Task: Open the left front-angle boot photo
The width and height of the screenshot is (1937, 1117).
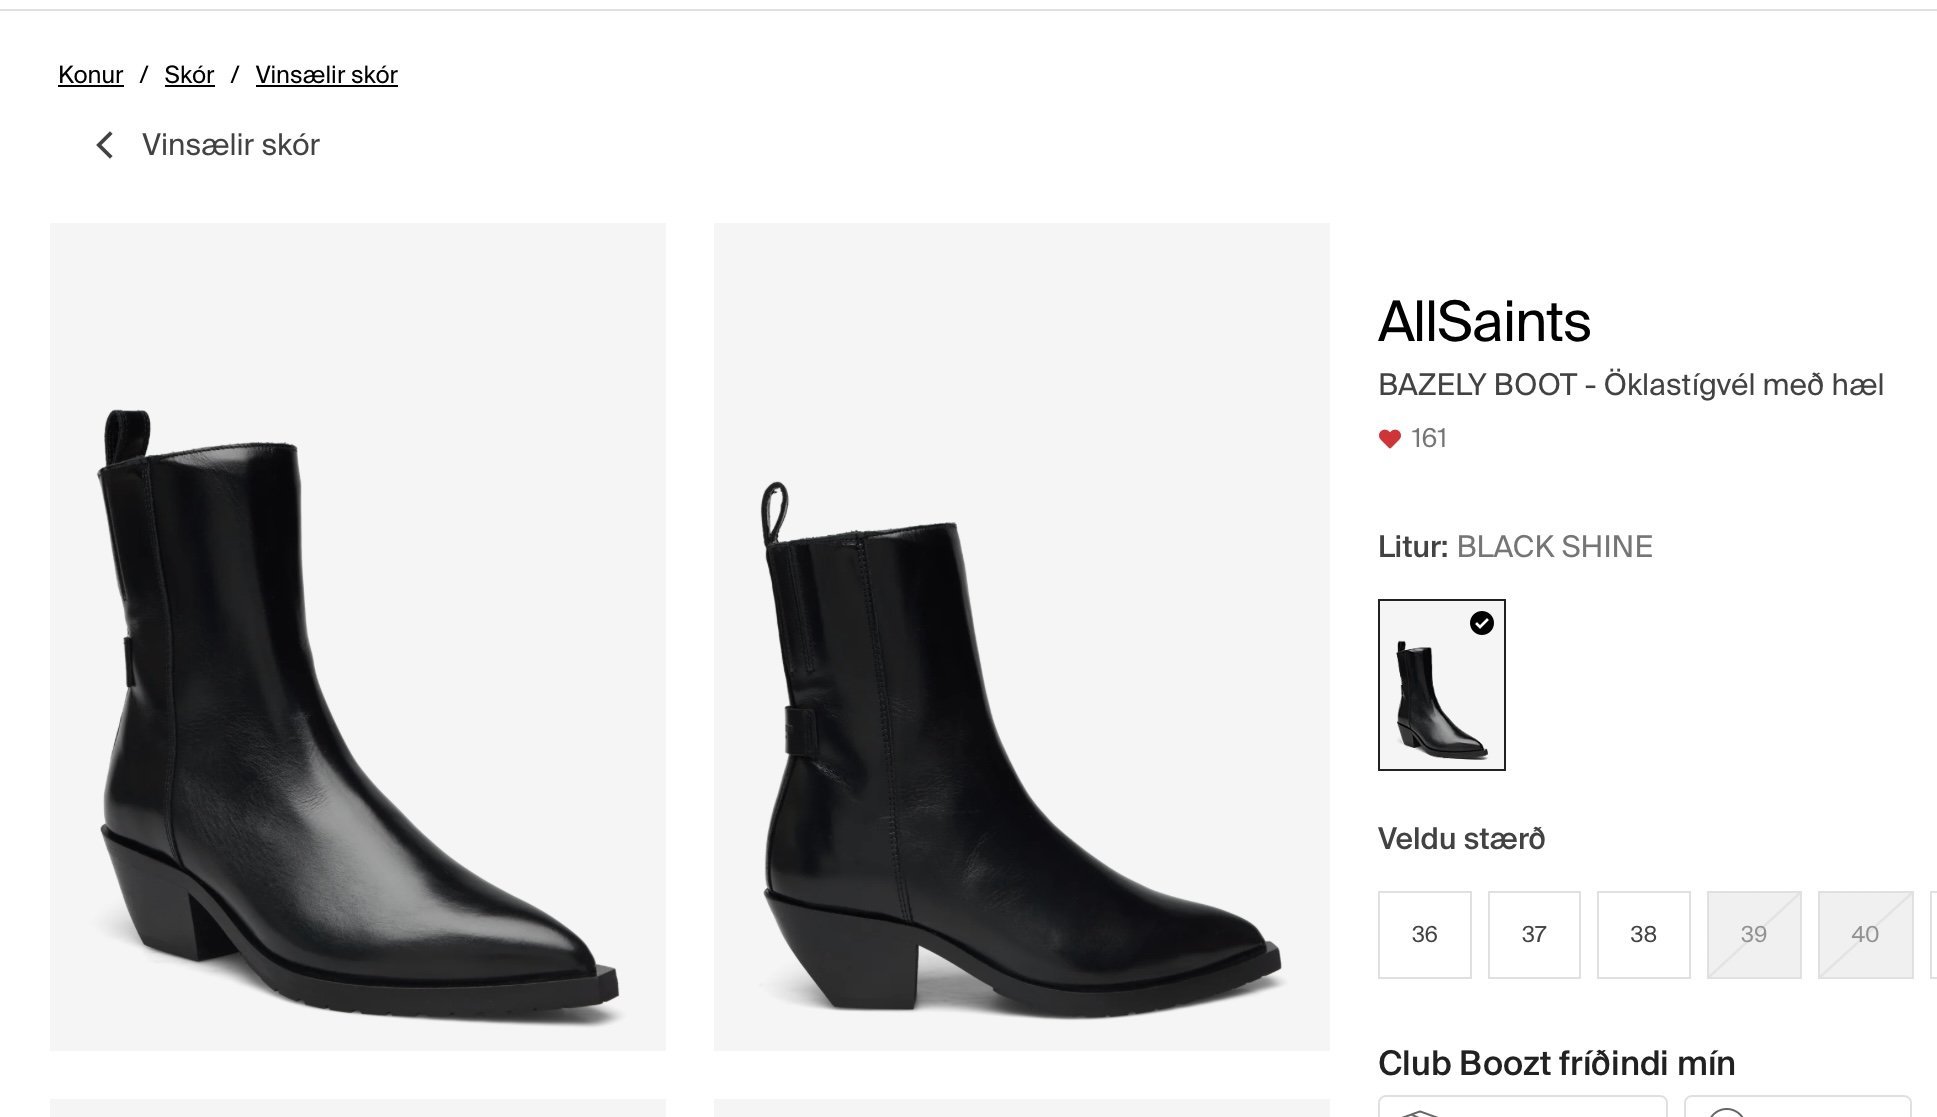Action: point(358,636)
